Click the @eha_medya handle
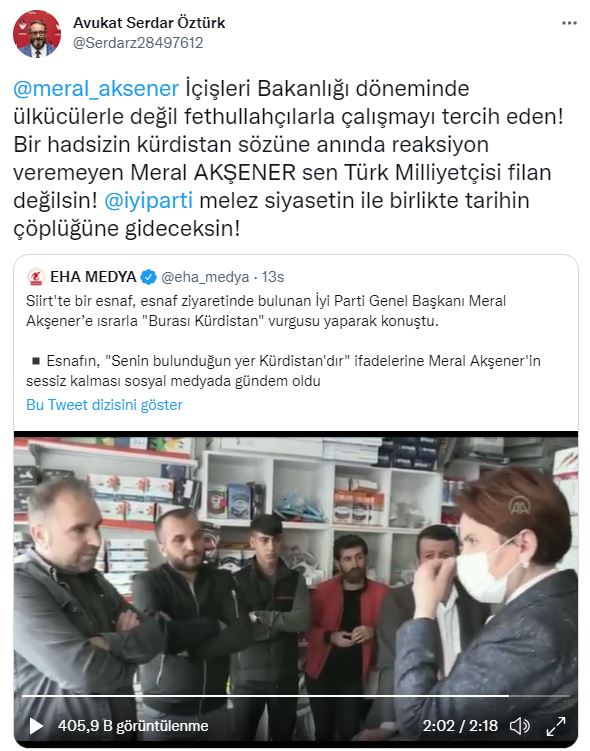The height and width of the screenshot is (751, 590). click(x=205, y=277)
